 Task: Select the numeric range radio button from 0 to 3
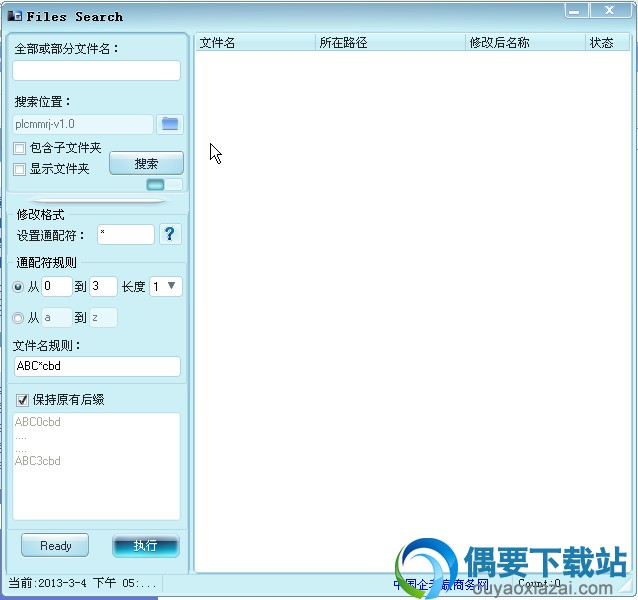point(18,287)
